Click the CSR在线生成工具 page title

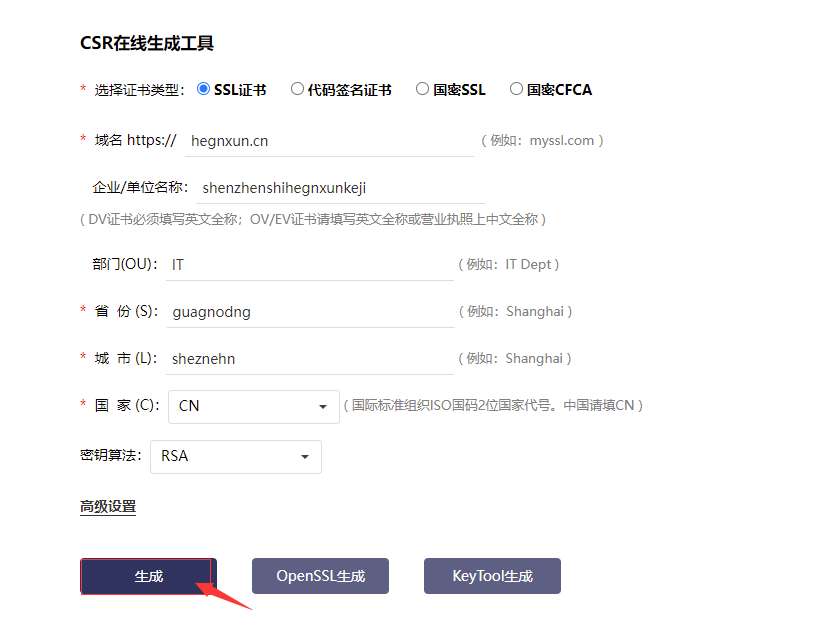point(146,43)
